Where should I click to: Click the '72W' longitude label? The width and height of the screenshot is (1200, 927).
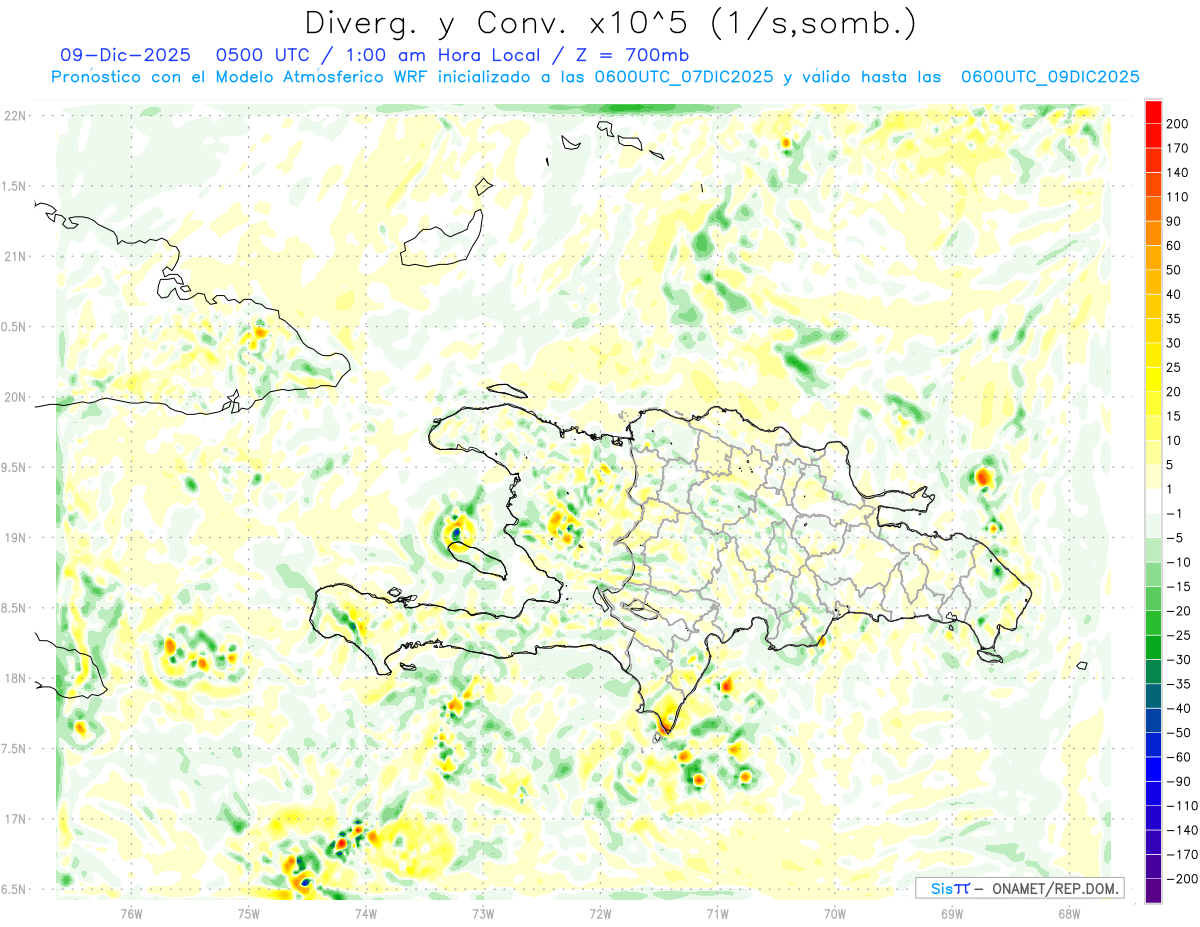pyautogui.click(x=600, y=913)
